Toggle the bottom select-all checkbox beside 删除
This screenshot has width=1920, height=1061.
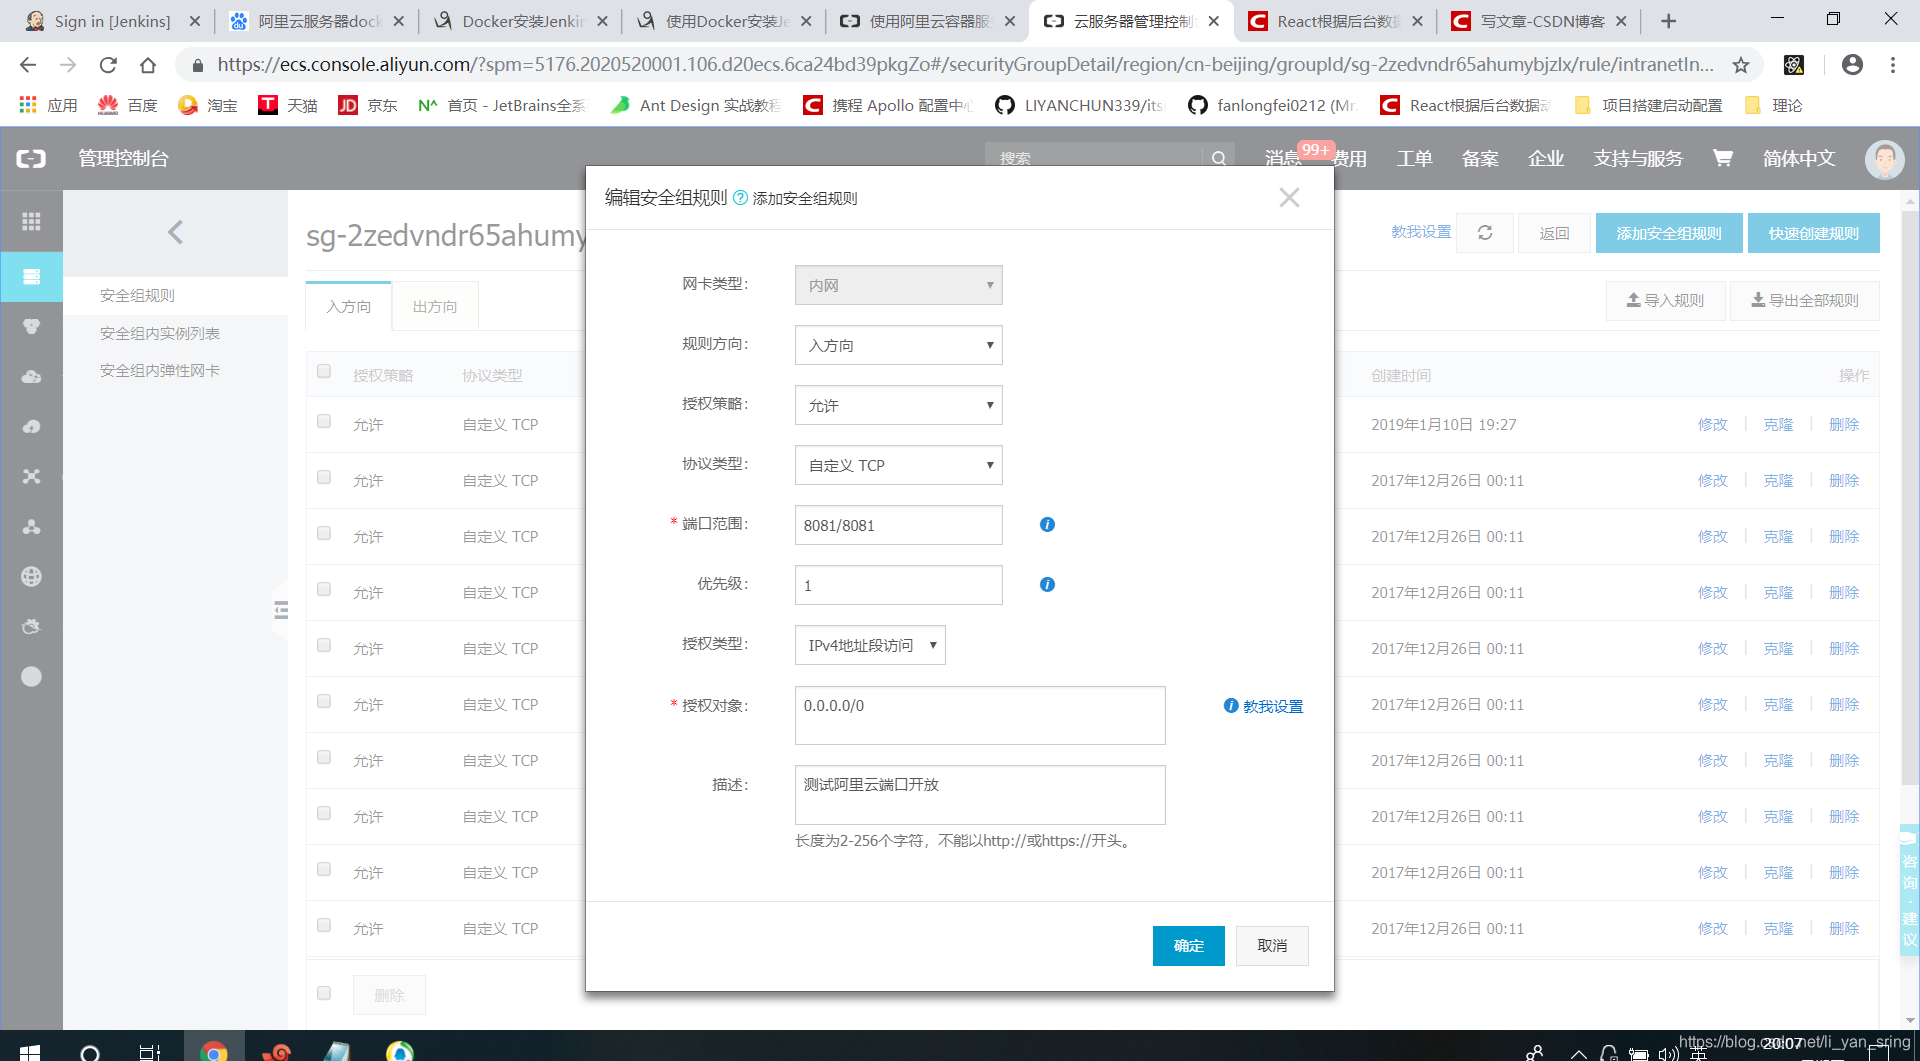[324, 994]
